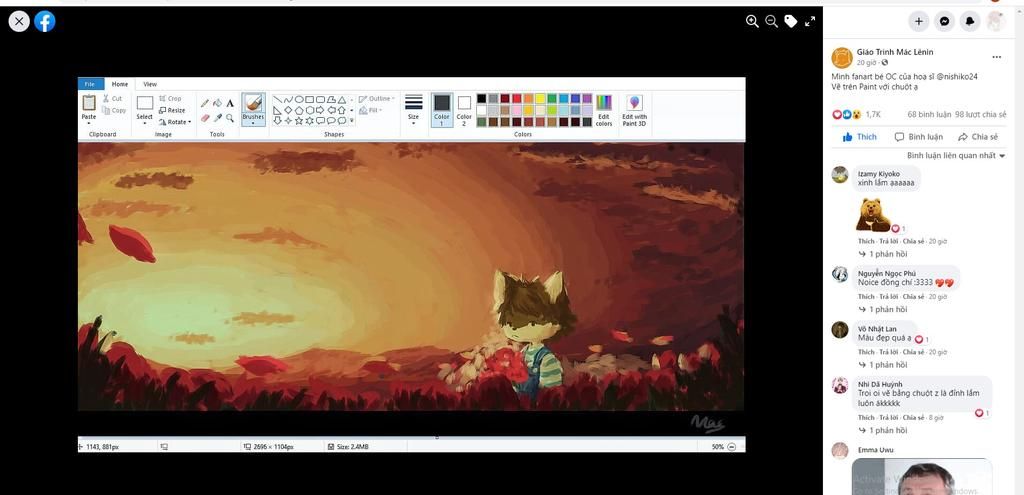This screenshot has width=1024, height=495.
Task: Click Crop in Paint's Image group
Action: [170, 99]
